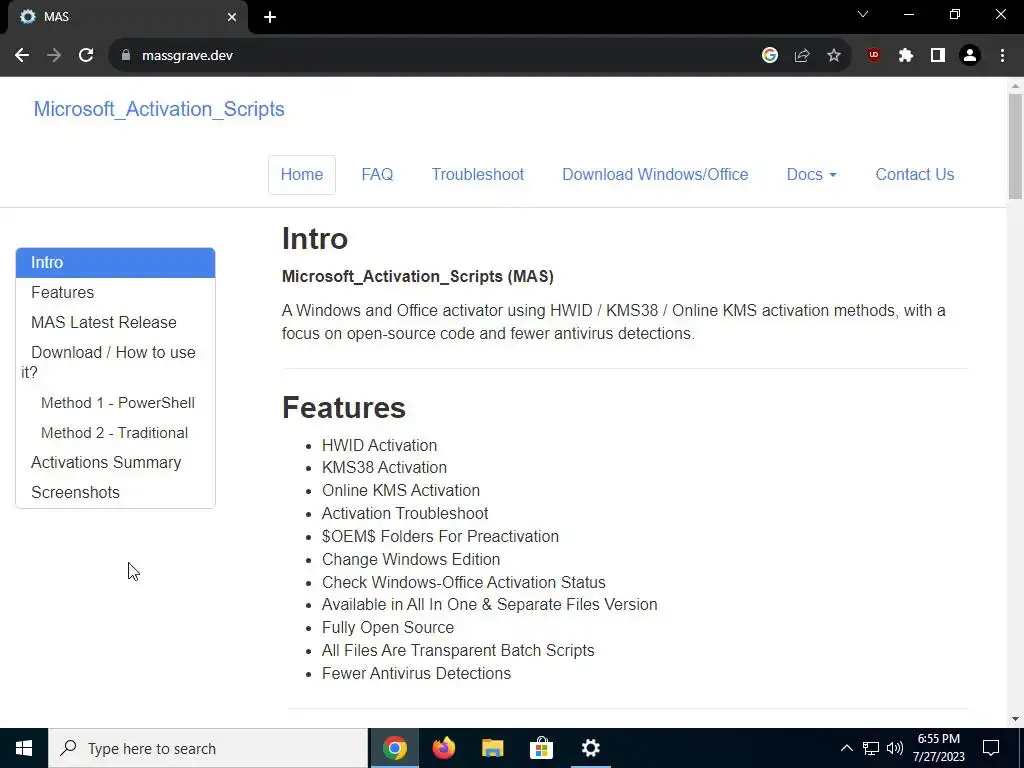
Task: Select the Home navigation tab
Action: pos(302,174)
